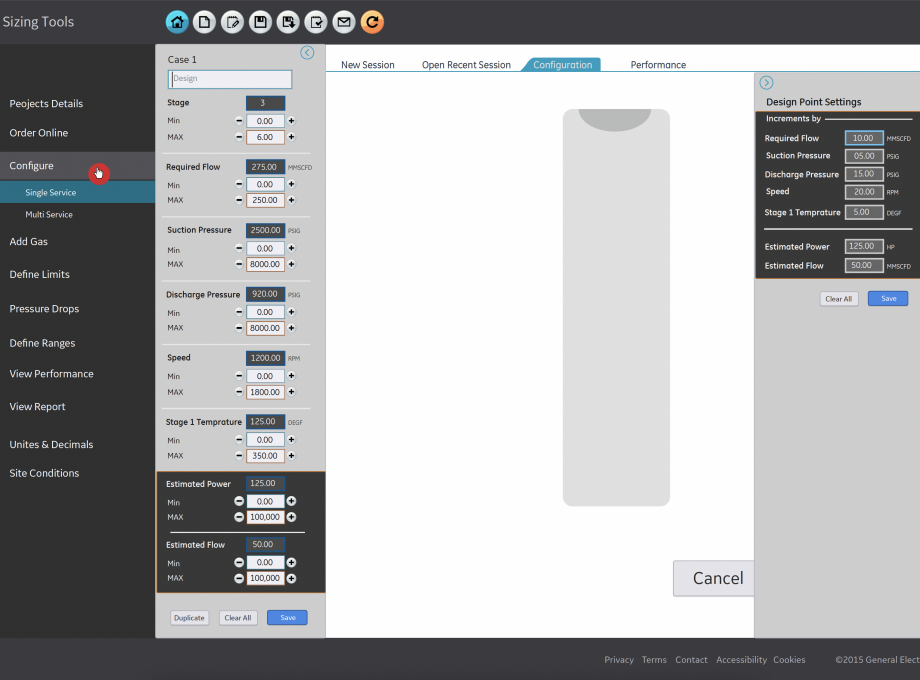The image size is (920, 680).
Task: Open the Open Recent Session tab
Action: (x=466, y=65)
